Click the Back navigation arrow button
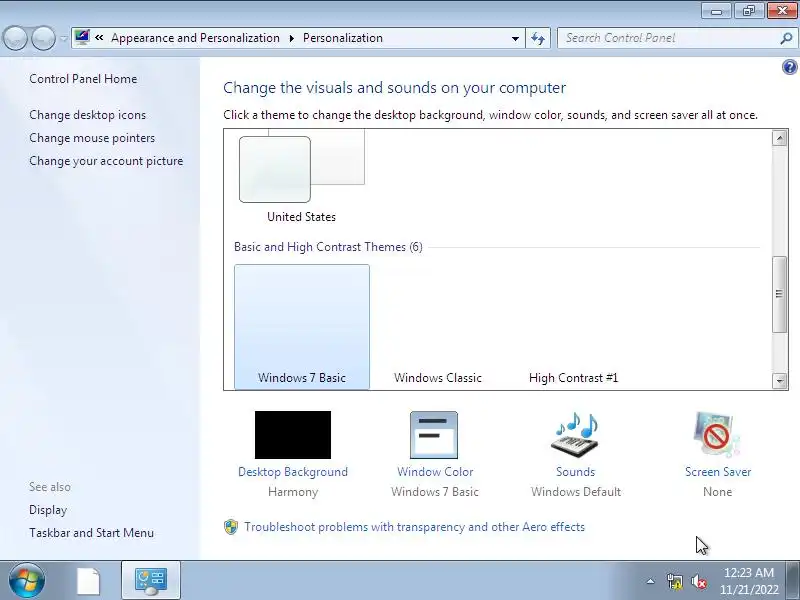This screenshot has height=600, width=800. click(x=15, y=38)
